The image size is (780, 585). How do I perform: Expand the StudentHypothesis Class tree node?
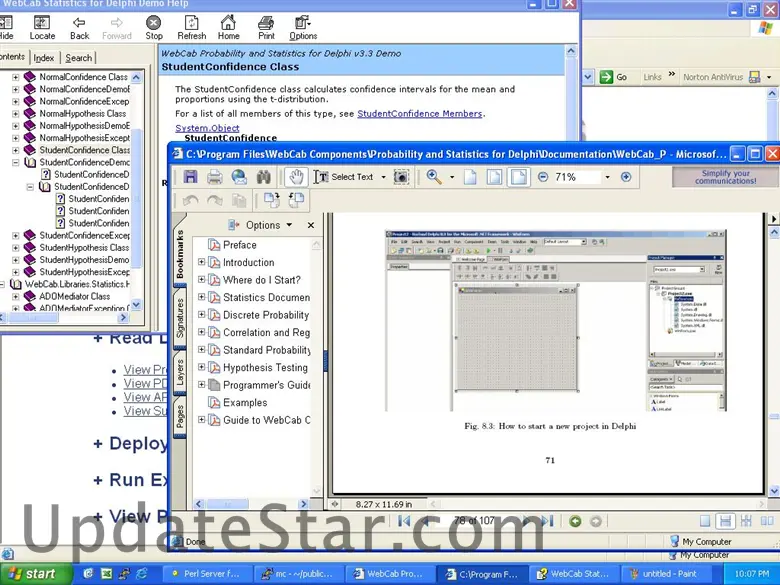tap(15, 248)
